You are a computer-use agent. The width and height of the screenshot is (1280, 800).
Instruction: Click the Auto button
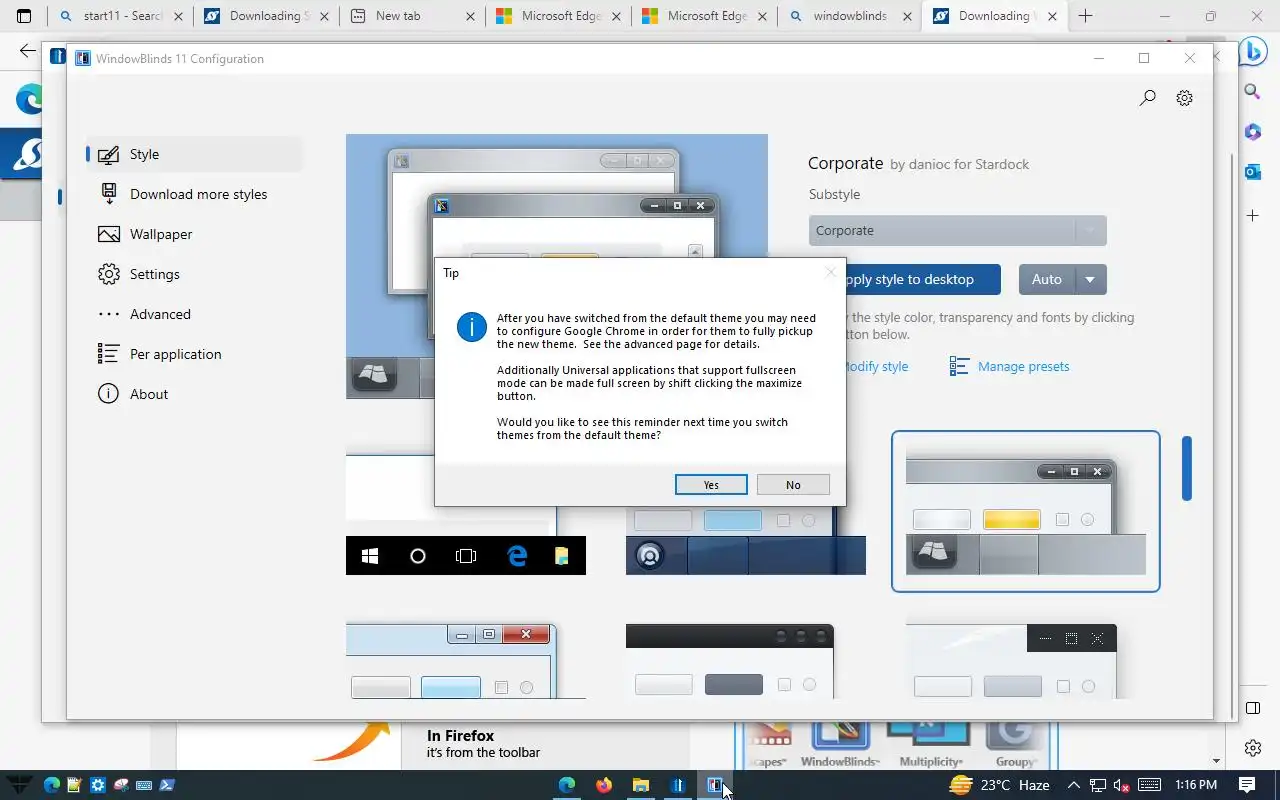pyautogui.click(x=1047, y=280)
